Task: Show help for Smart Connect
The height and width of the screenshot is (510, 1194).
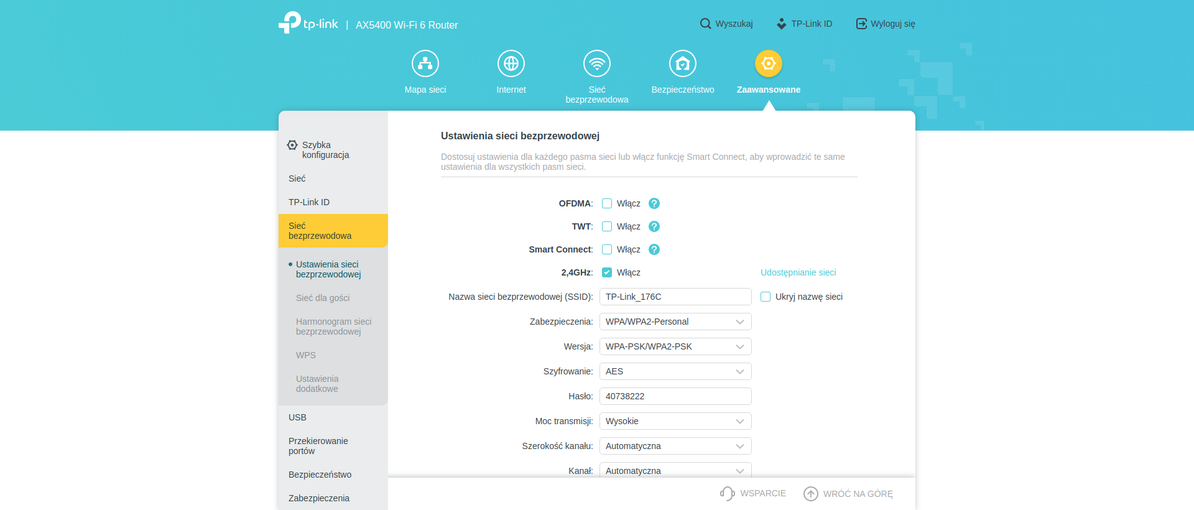Action: pyautogui.click(x=653, y=249)
